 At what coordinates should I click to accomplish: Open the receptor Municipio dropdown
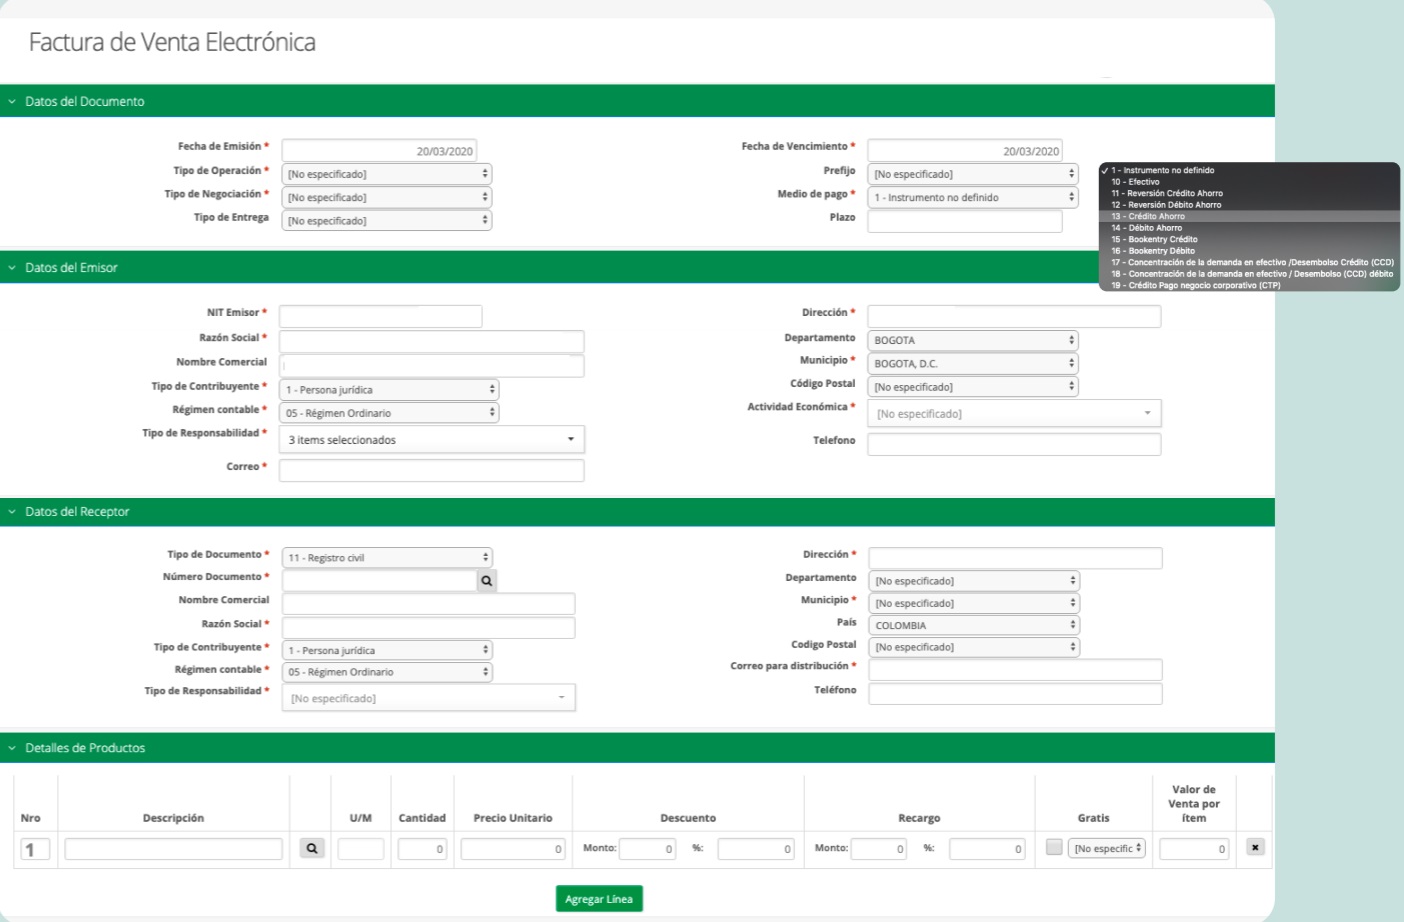click(974, 603)
